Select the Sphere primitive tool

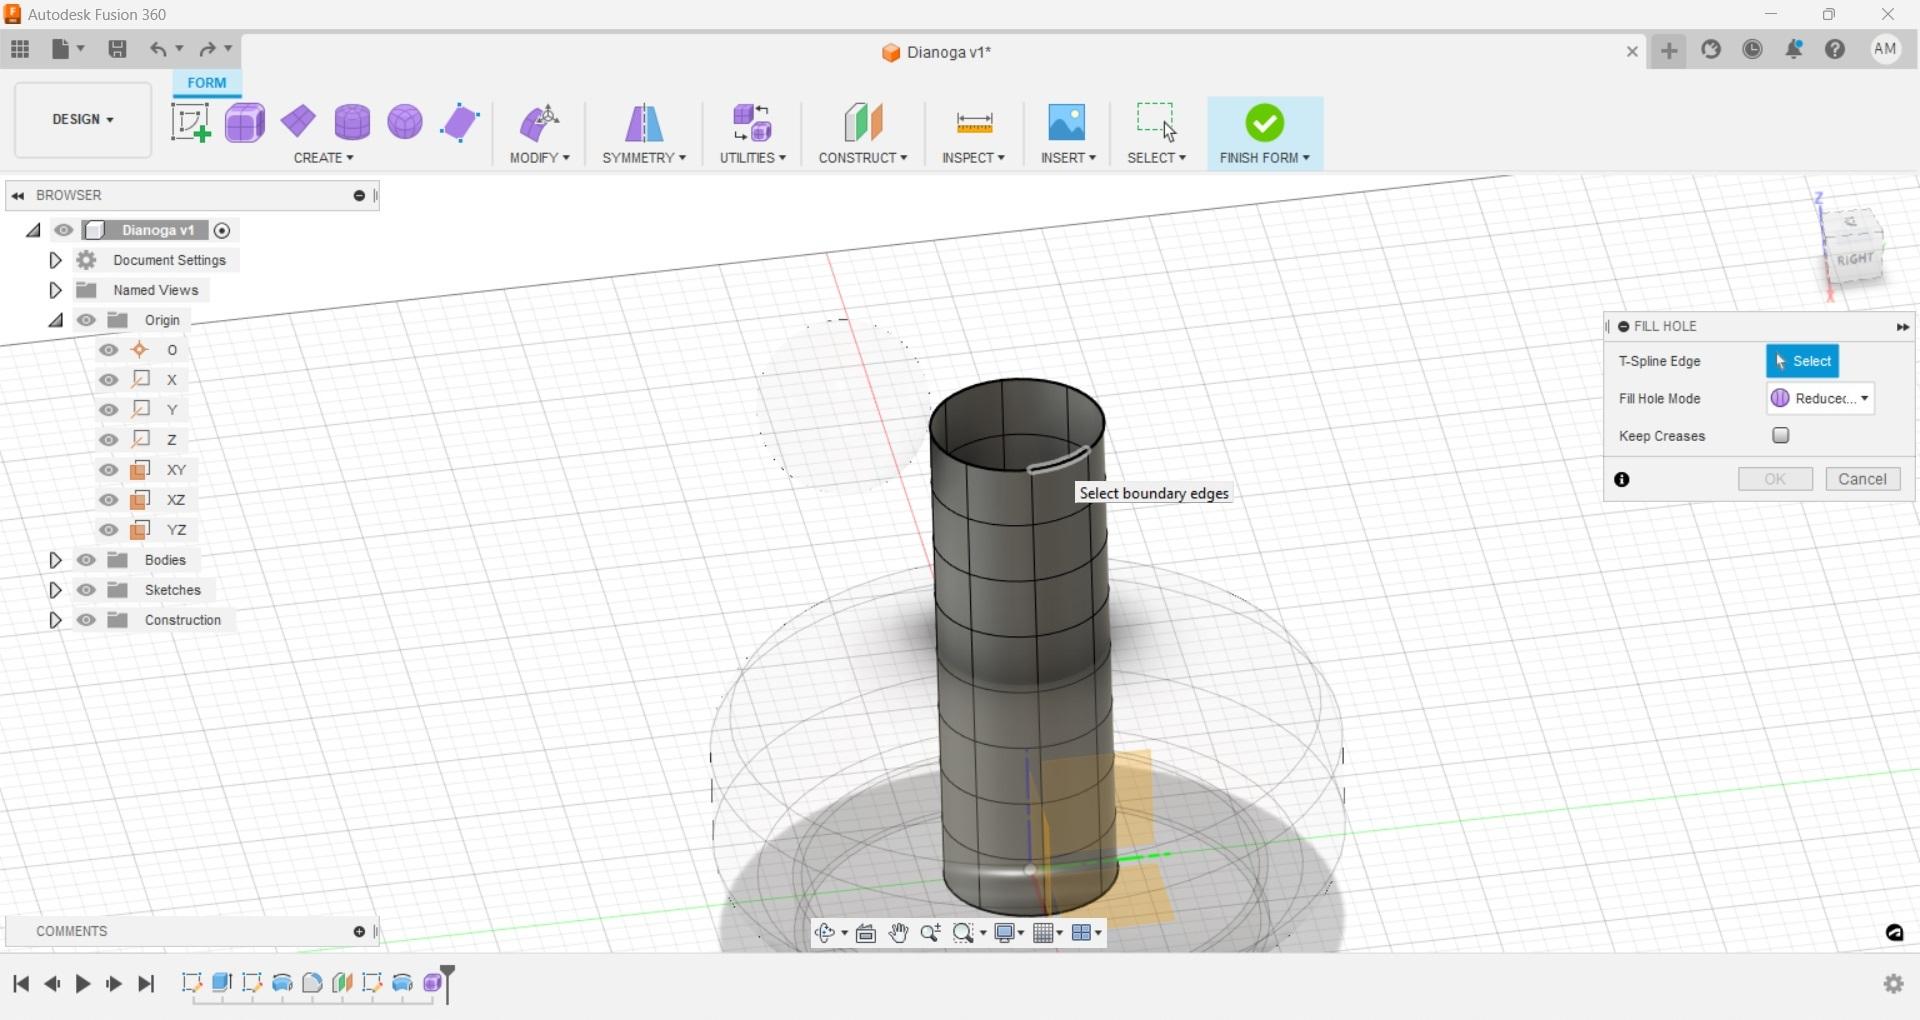(404, 122)
